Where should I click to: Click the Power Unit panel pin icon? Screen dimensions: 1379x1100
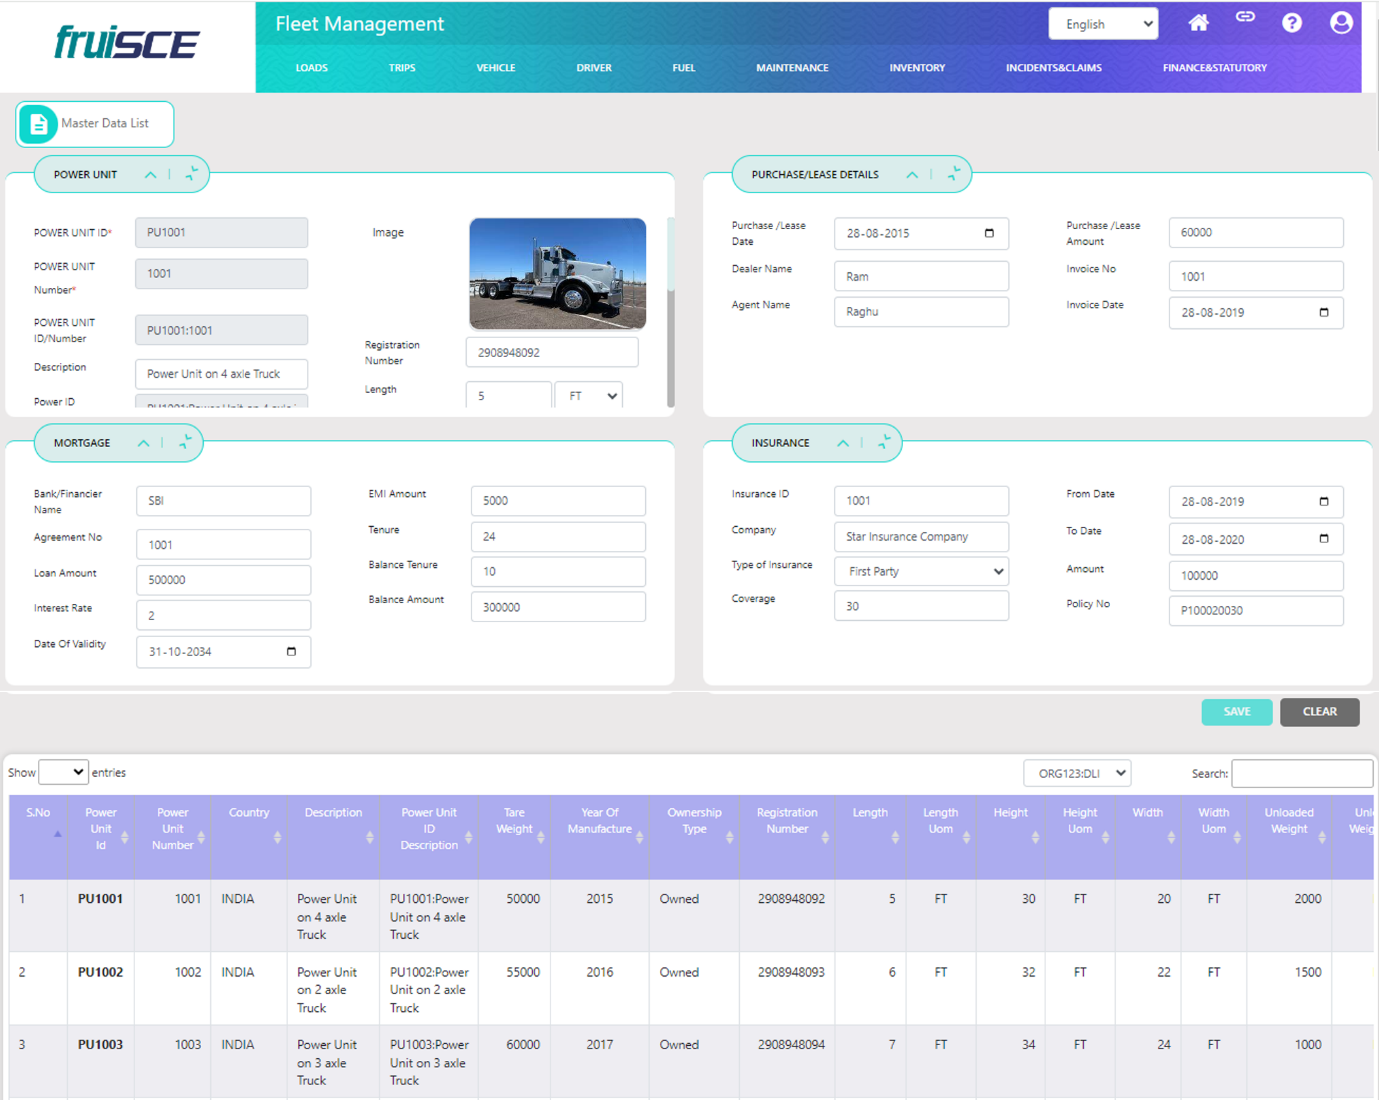191,174
